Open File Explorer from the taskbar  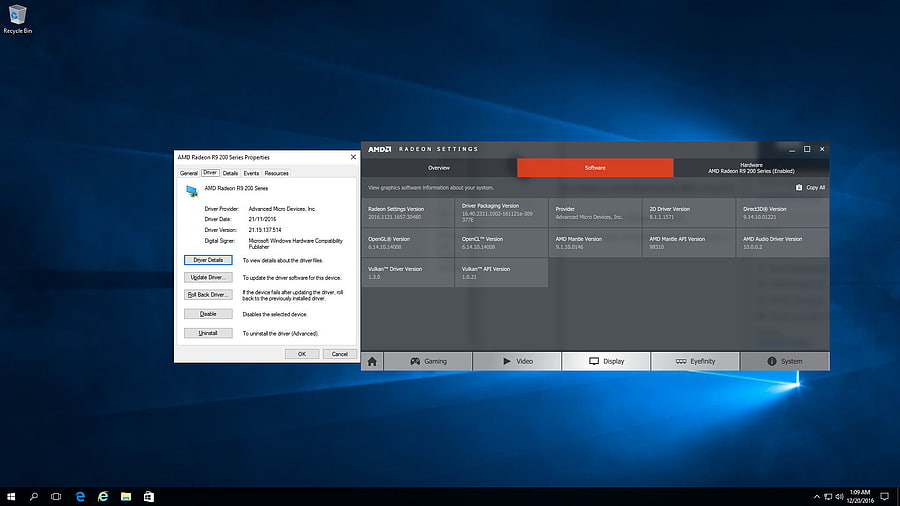coord(126,496)
